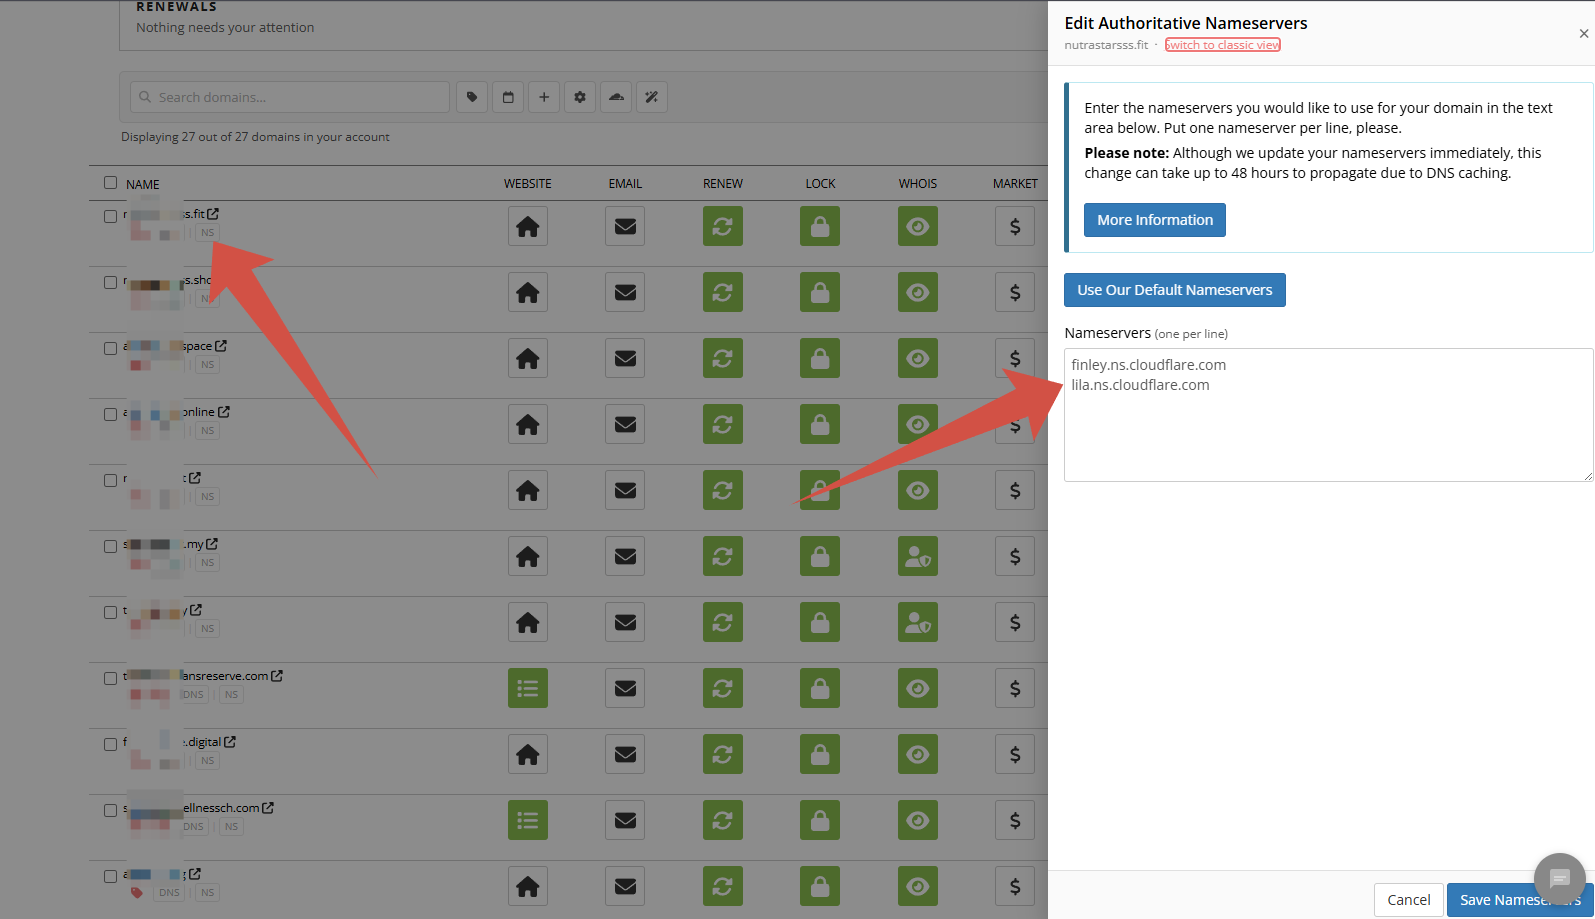Tick the checkbox for the .my domain row
The image size is (1595, 919).
[111, 546]
